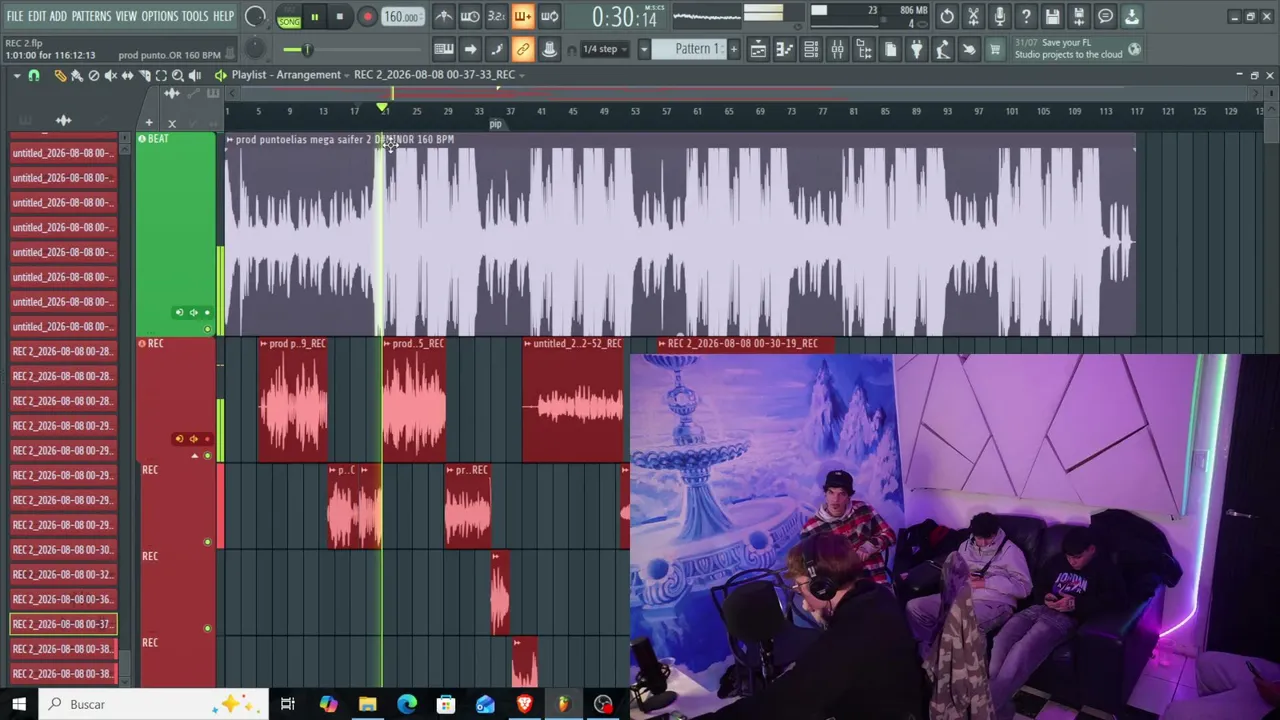Open the pattern list arrow left of Pattern 1
1280x720 pixels.
point(644,49)
